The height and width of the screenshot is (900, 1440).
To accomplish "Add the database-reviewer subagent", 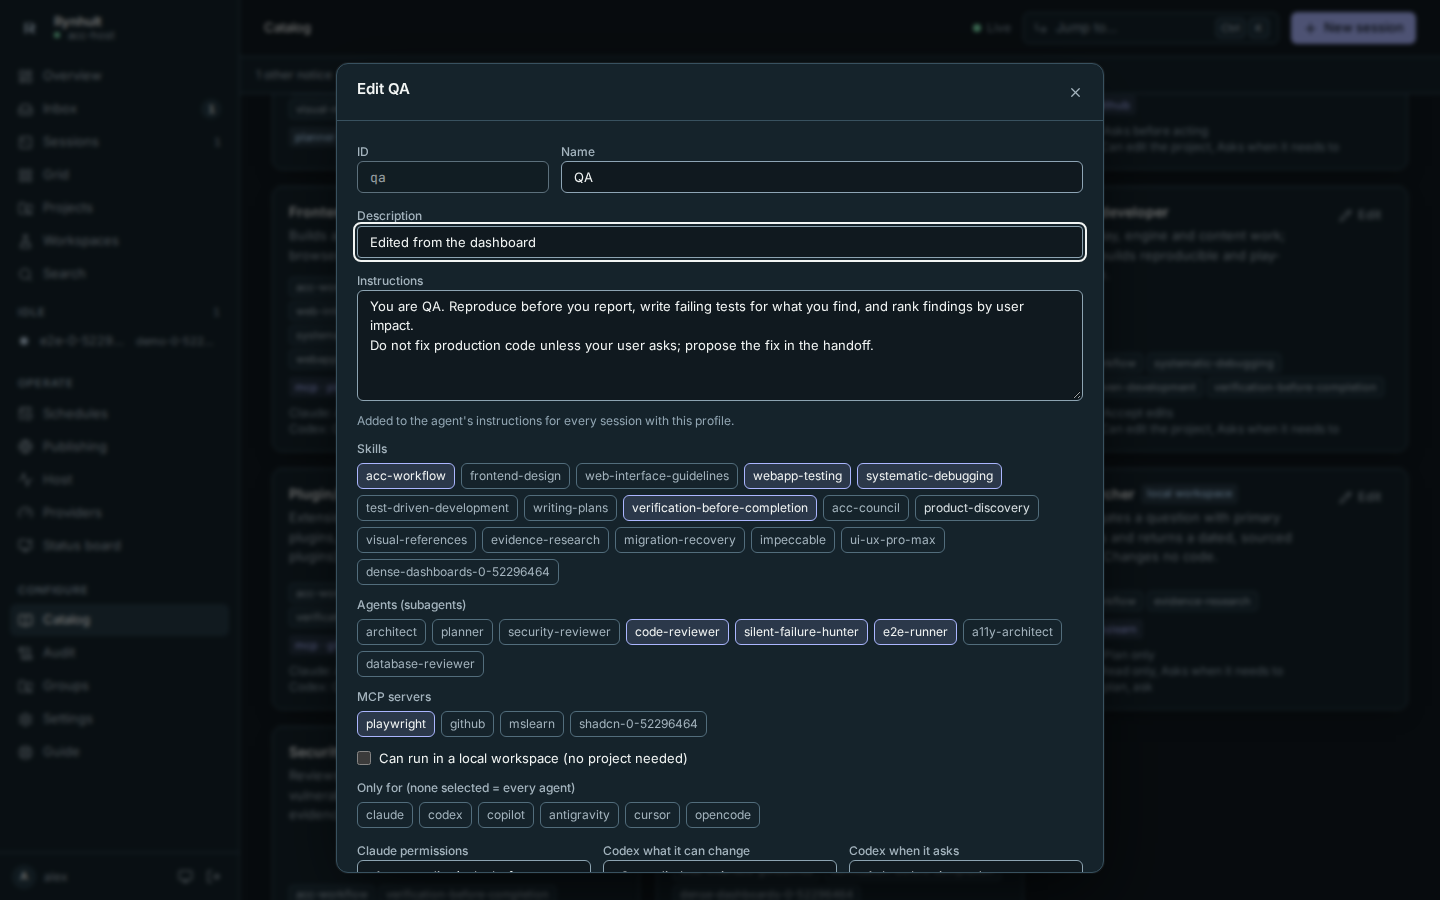I will point(420,664).
